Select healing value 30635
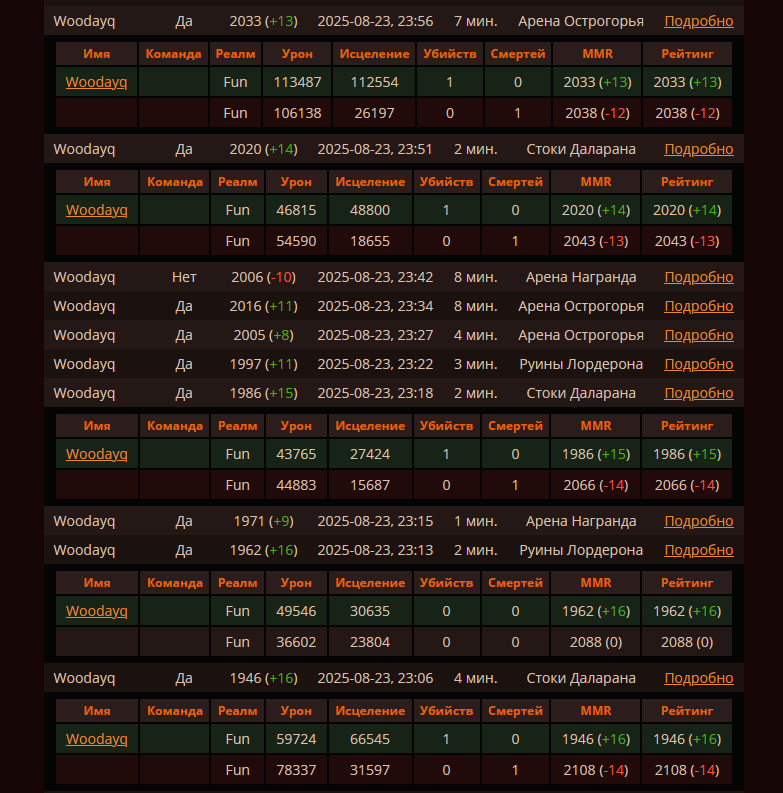The image size is (783, 793). 370,611
